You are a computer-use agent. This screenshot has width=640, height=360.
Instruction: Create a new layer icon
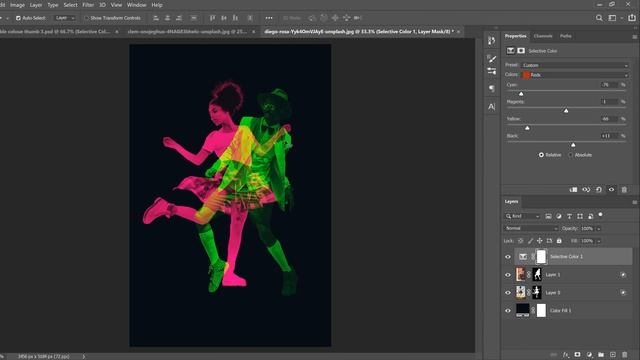click(613, 355)
